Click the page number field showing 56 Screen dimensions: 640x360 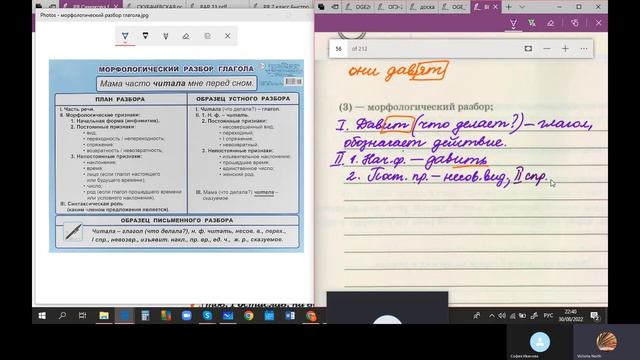pyautogui.click(x=338, y=49)
